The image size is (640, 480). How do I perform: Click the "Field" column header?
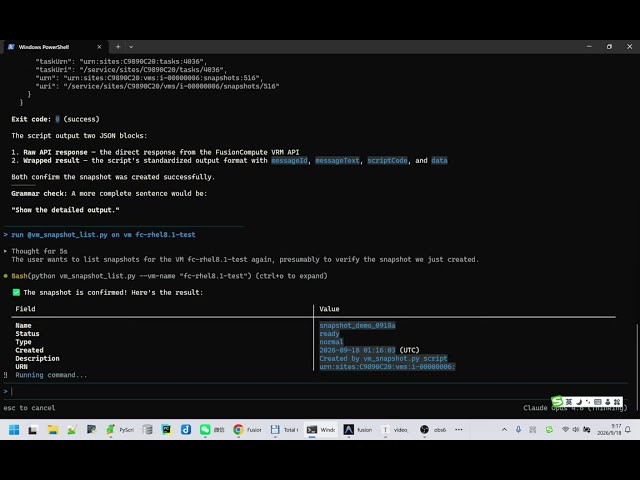point(25,309)
